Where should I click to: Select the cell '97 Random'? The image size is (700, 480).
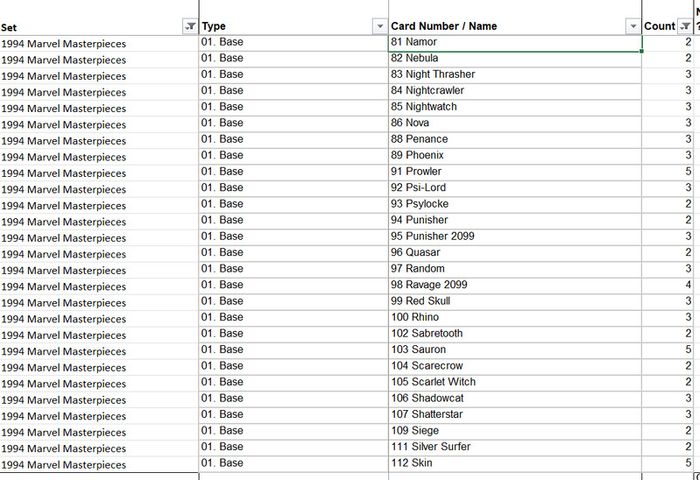click(x=515, y=270)
